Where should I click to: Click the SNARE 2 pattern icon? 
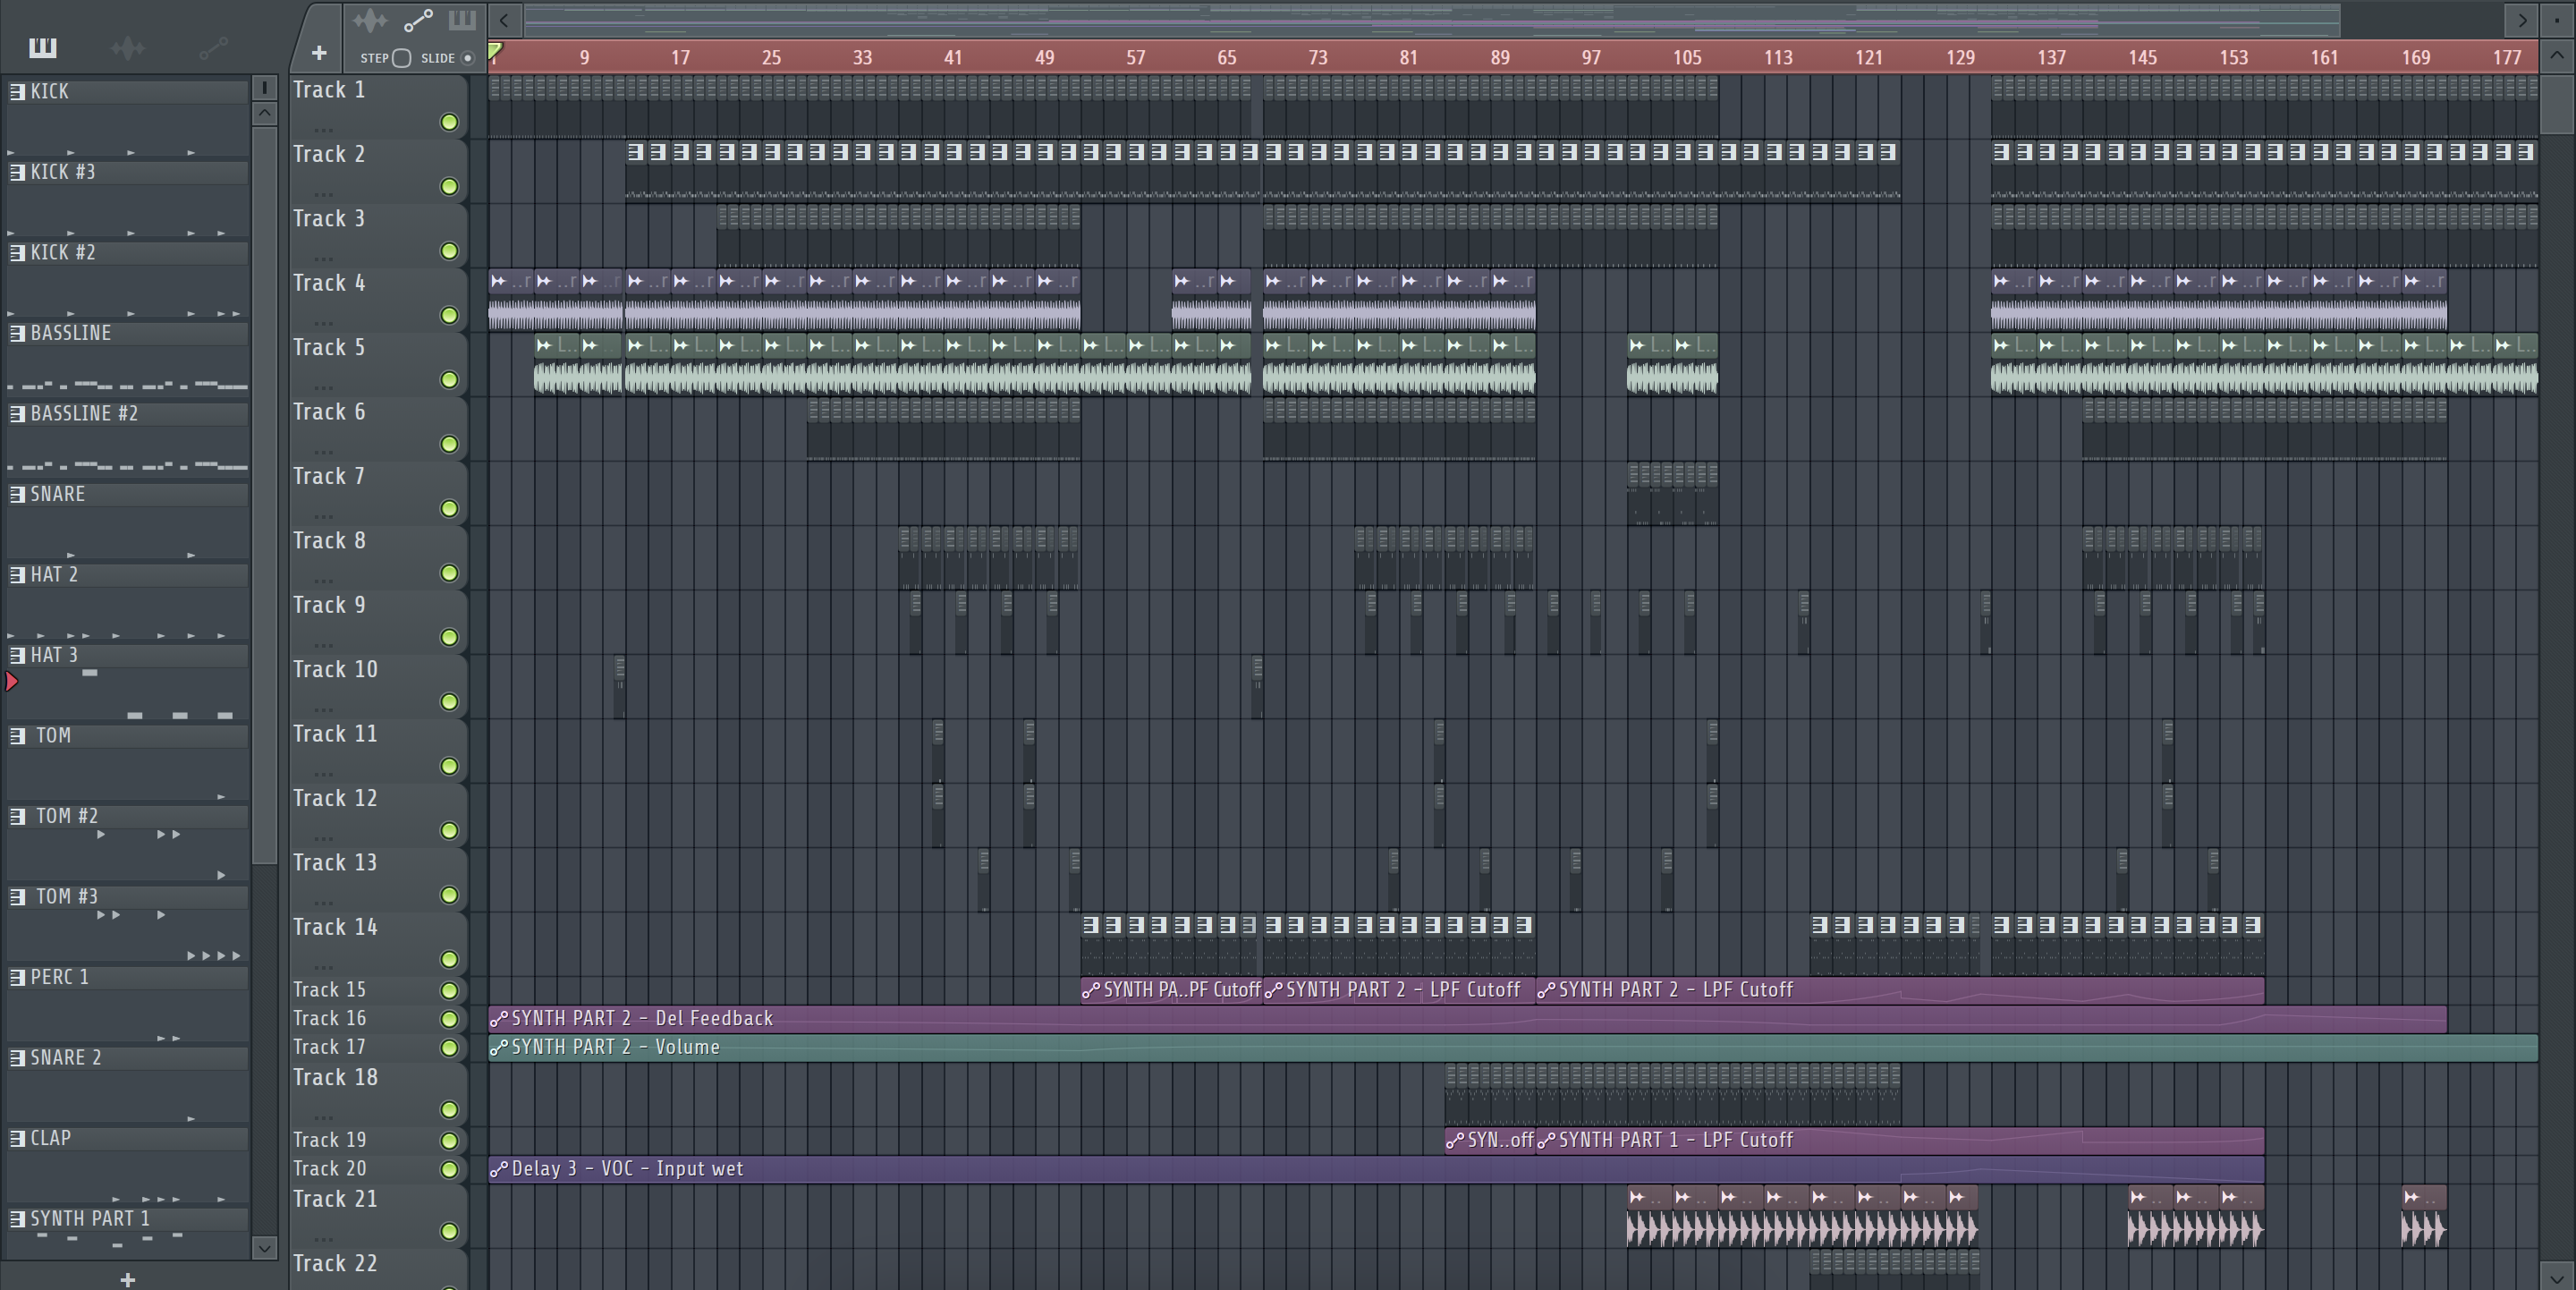[17, 1057]
